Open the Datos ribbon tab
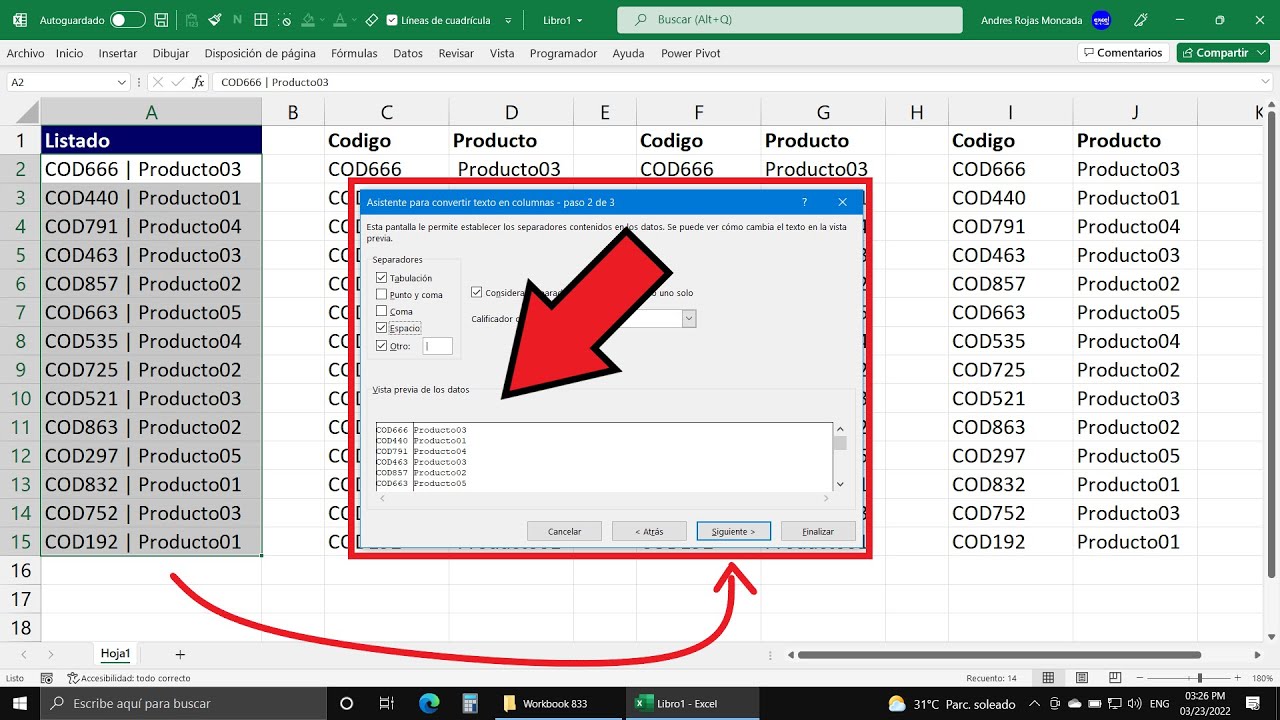Screen dimensions: 1280x720 pyautogui.click(x=408, y=53)
